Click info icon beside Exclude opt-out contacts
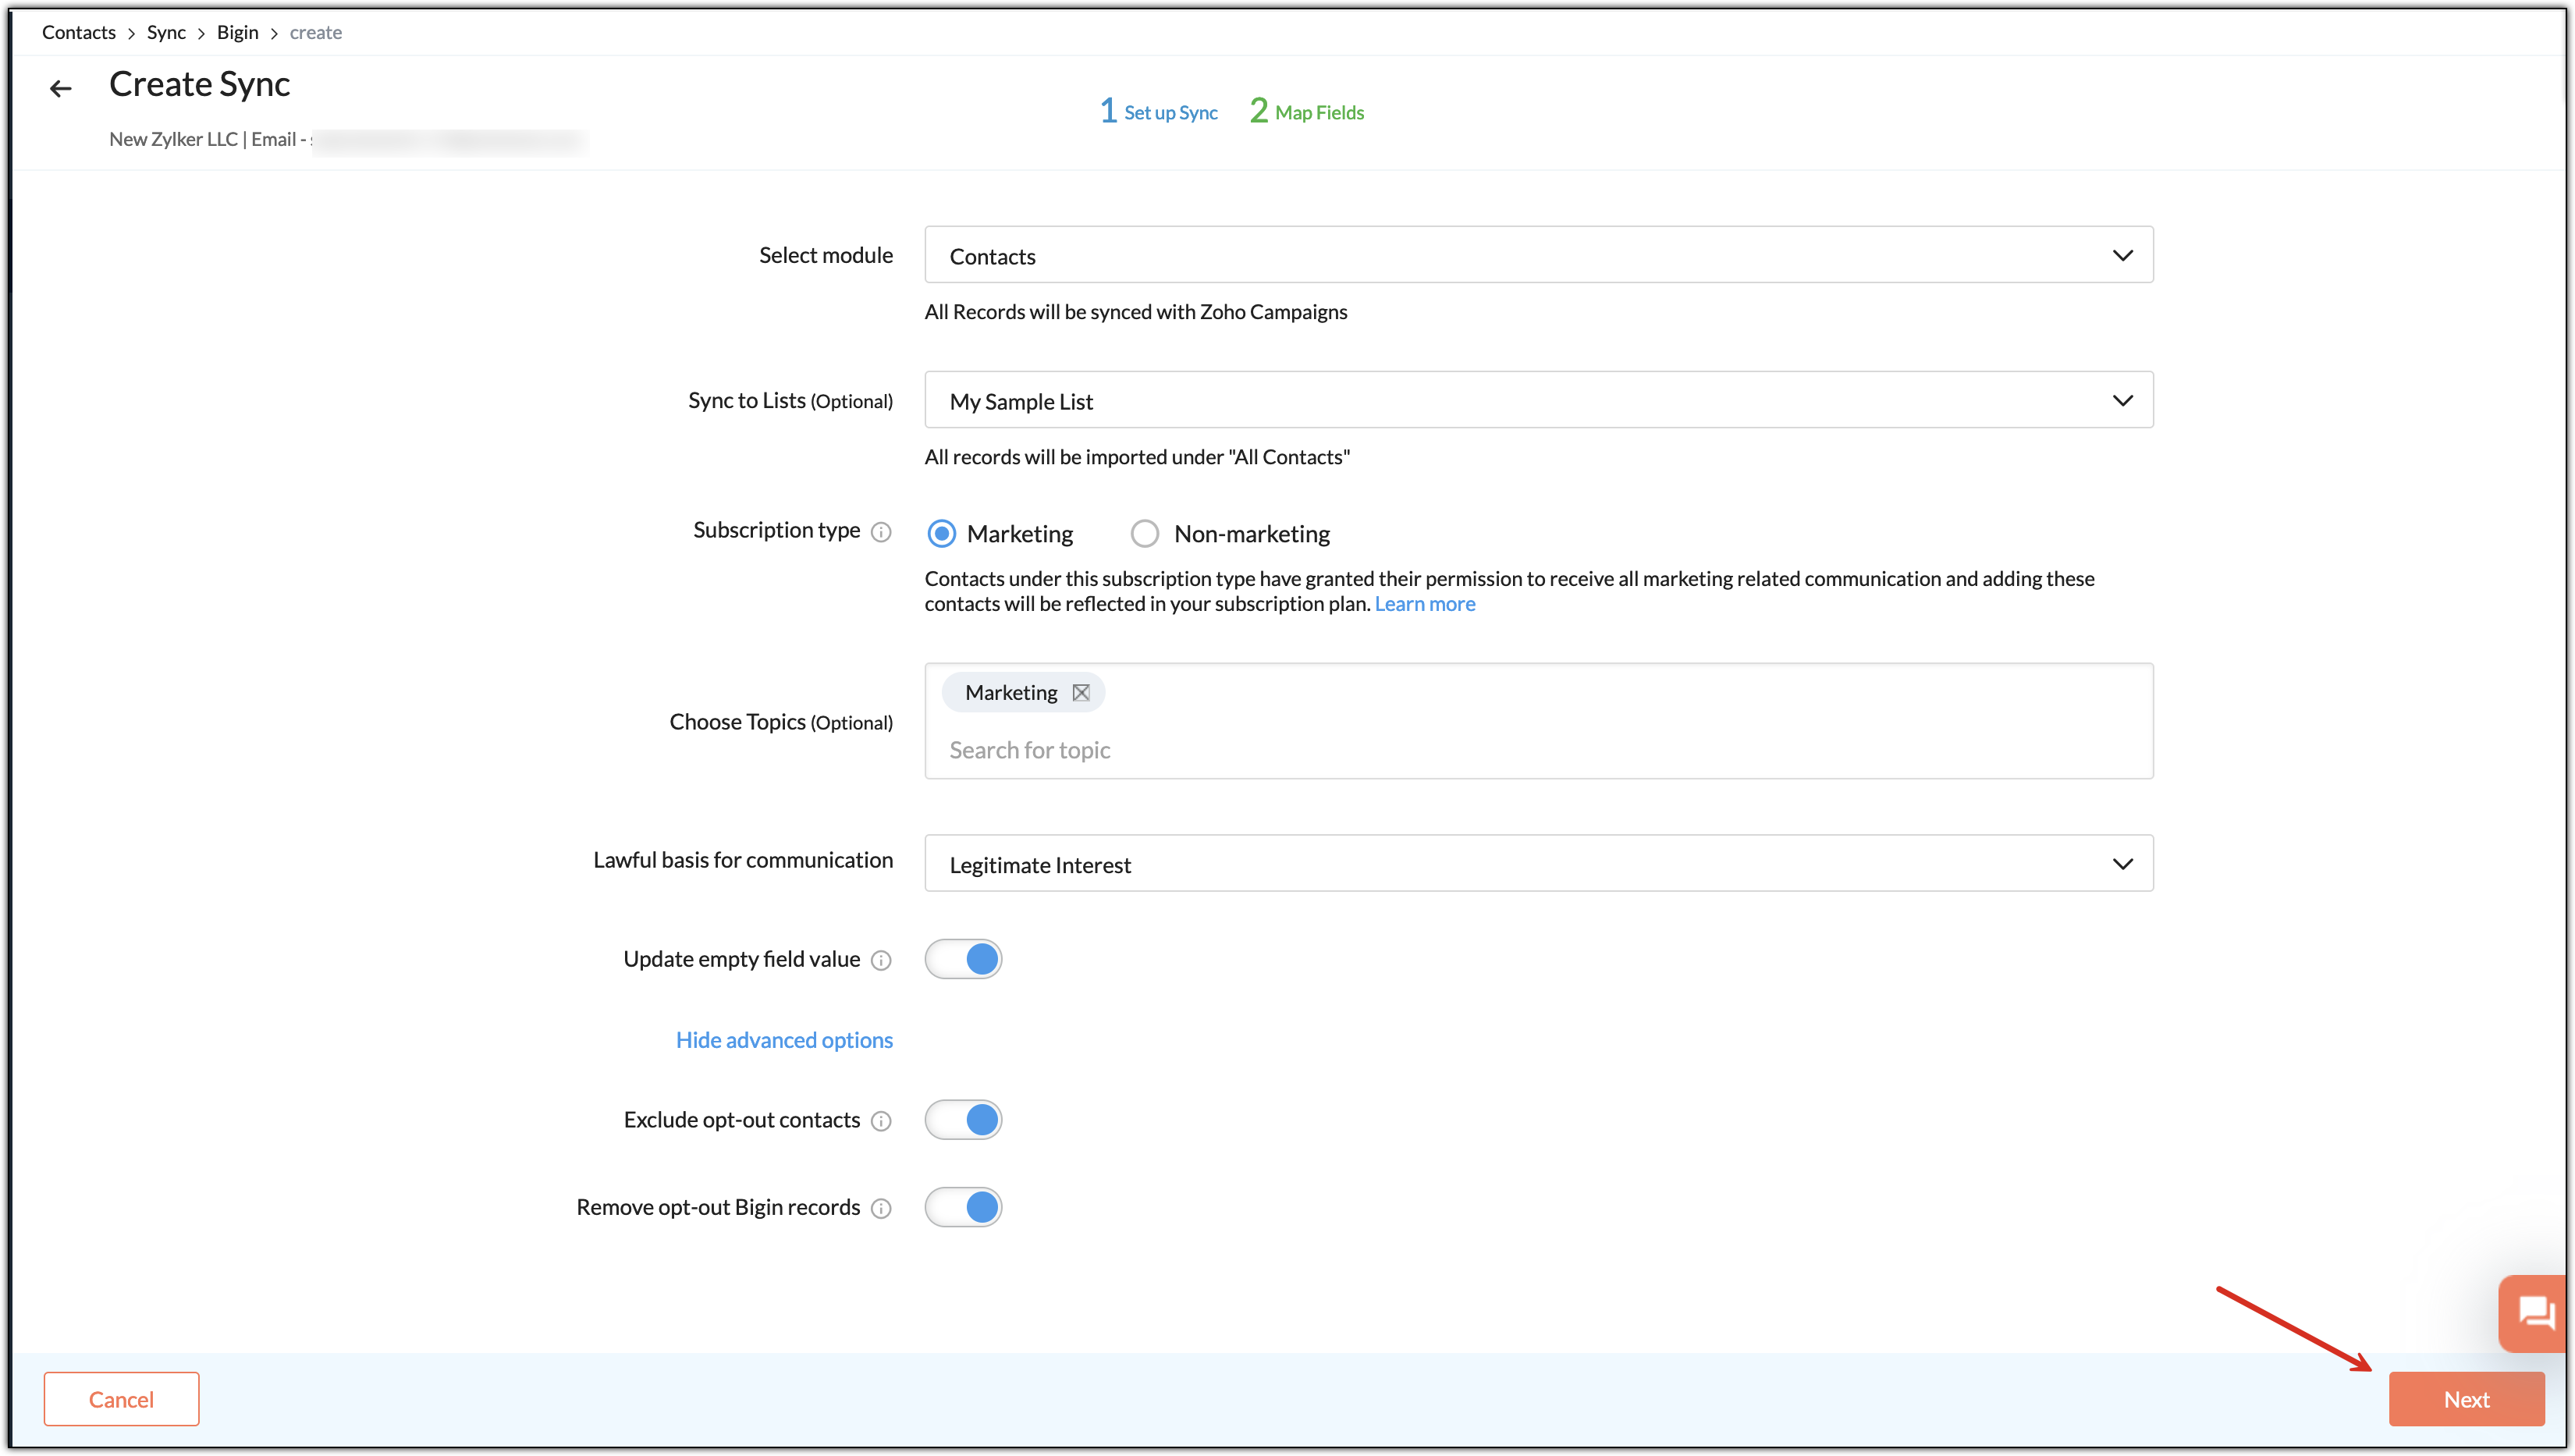This screenshot has height=1456, width=2575. [x=881, y=1121]
